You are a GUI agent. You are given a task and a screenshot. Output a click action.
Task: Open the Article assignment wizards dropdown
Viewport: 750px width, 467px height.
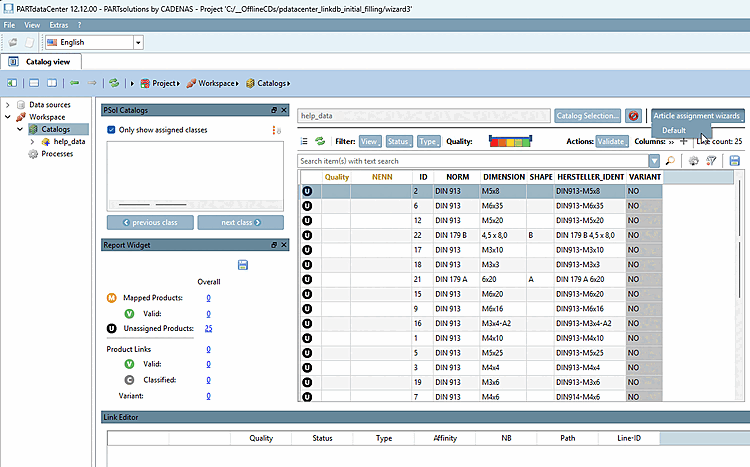tap(697, 116)
